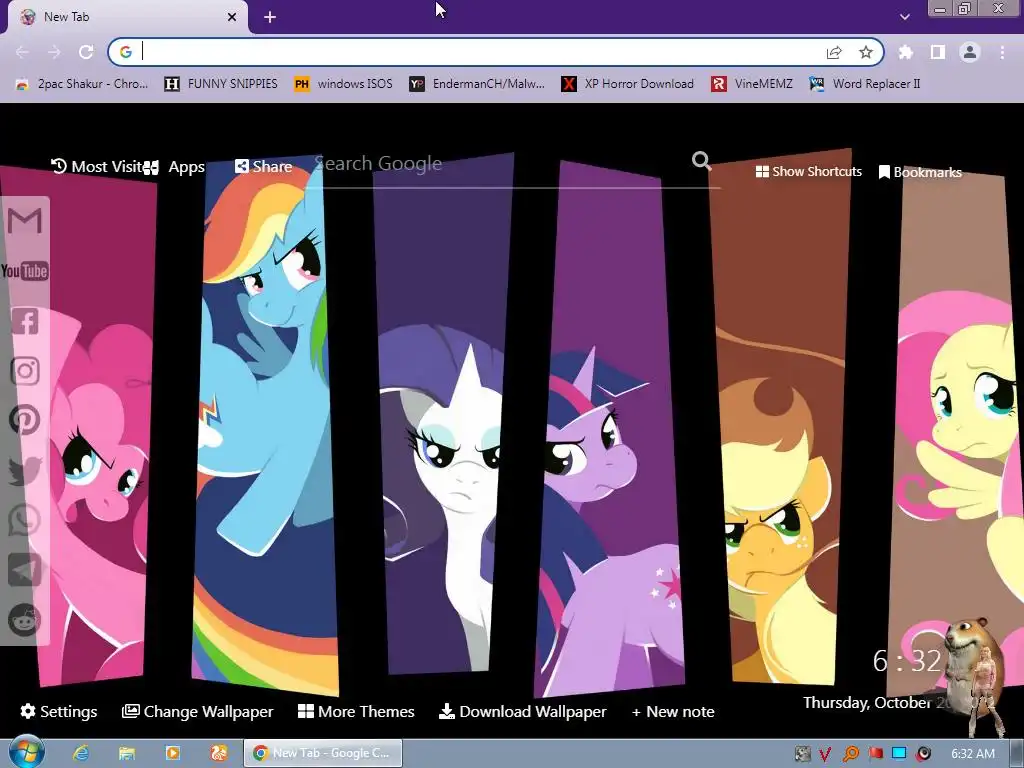Open the Most Visited menu
Image resolution: width=1024 pixels, height=768 pixels.
[x=97, y=167]
